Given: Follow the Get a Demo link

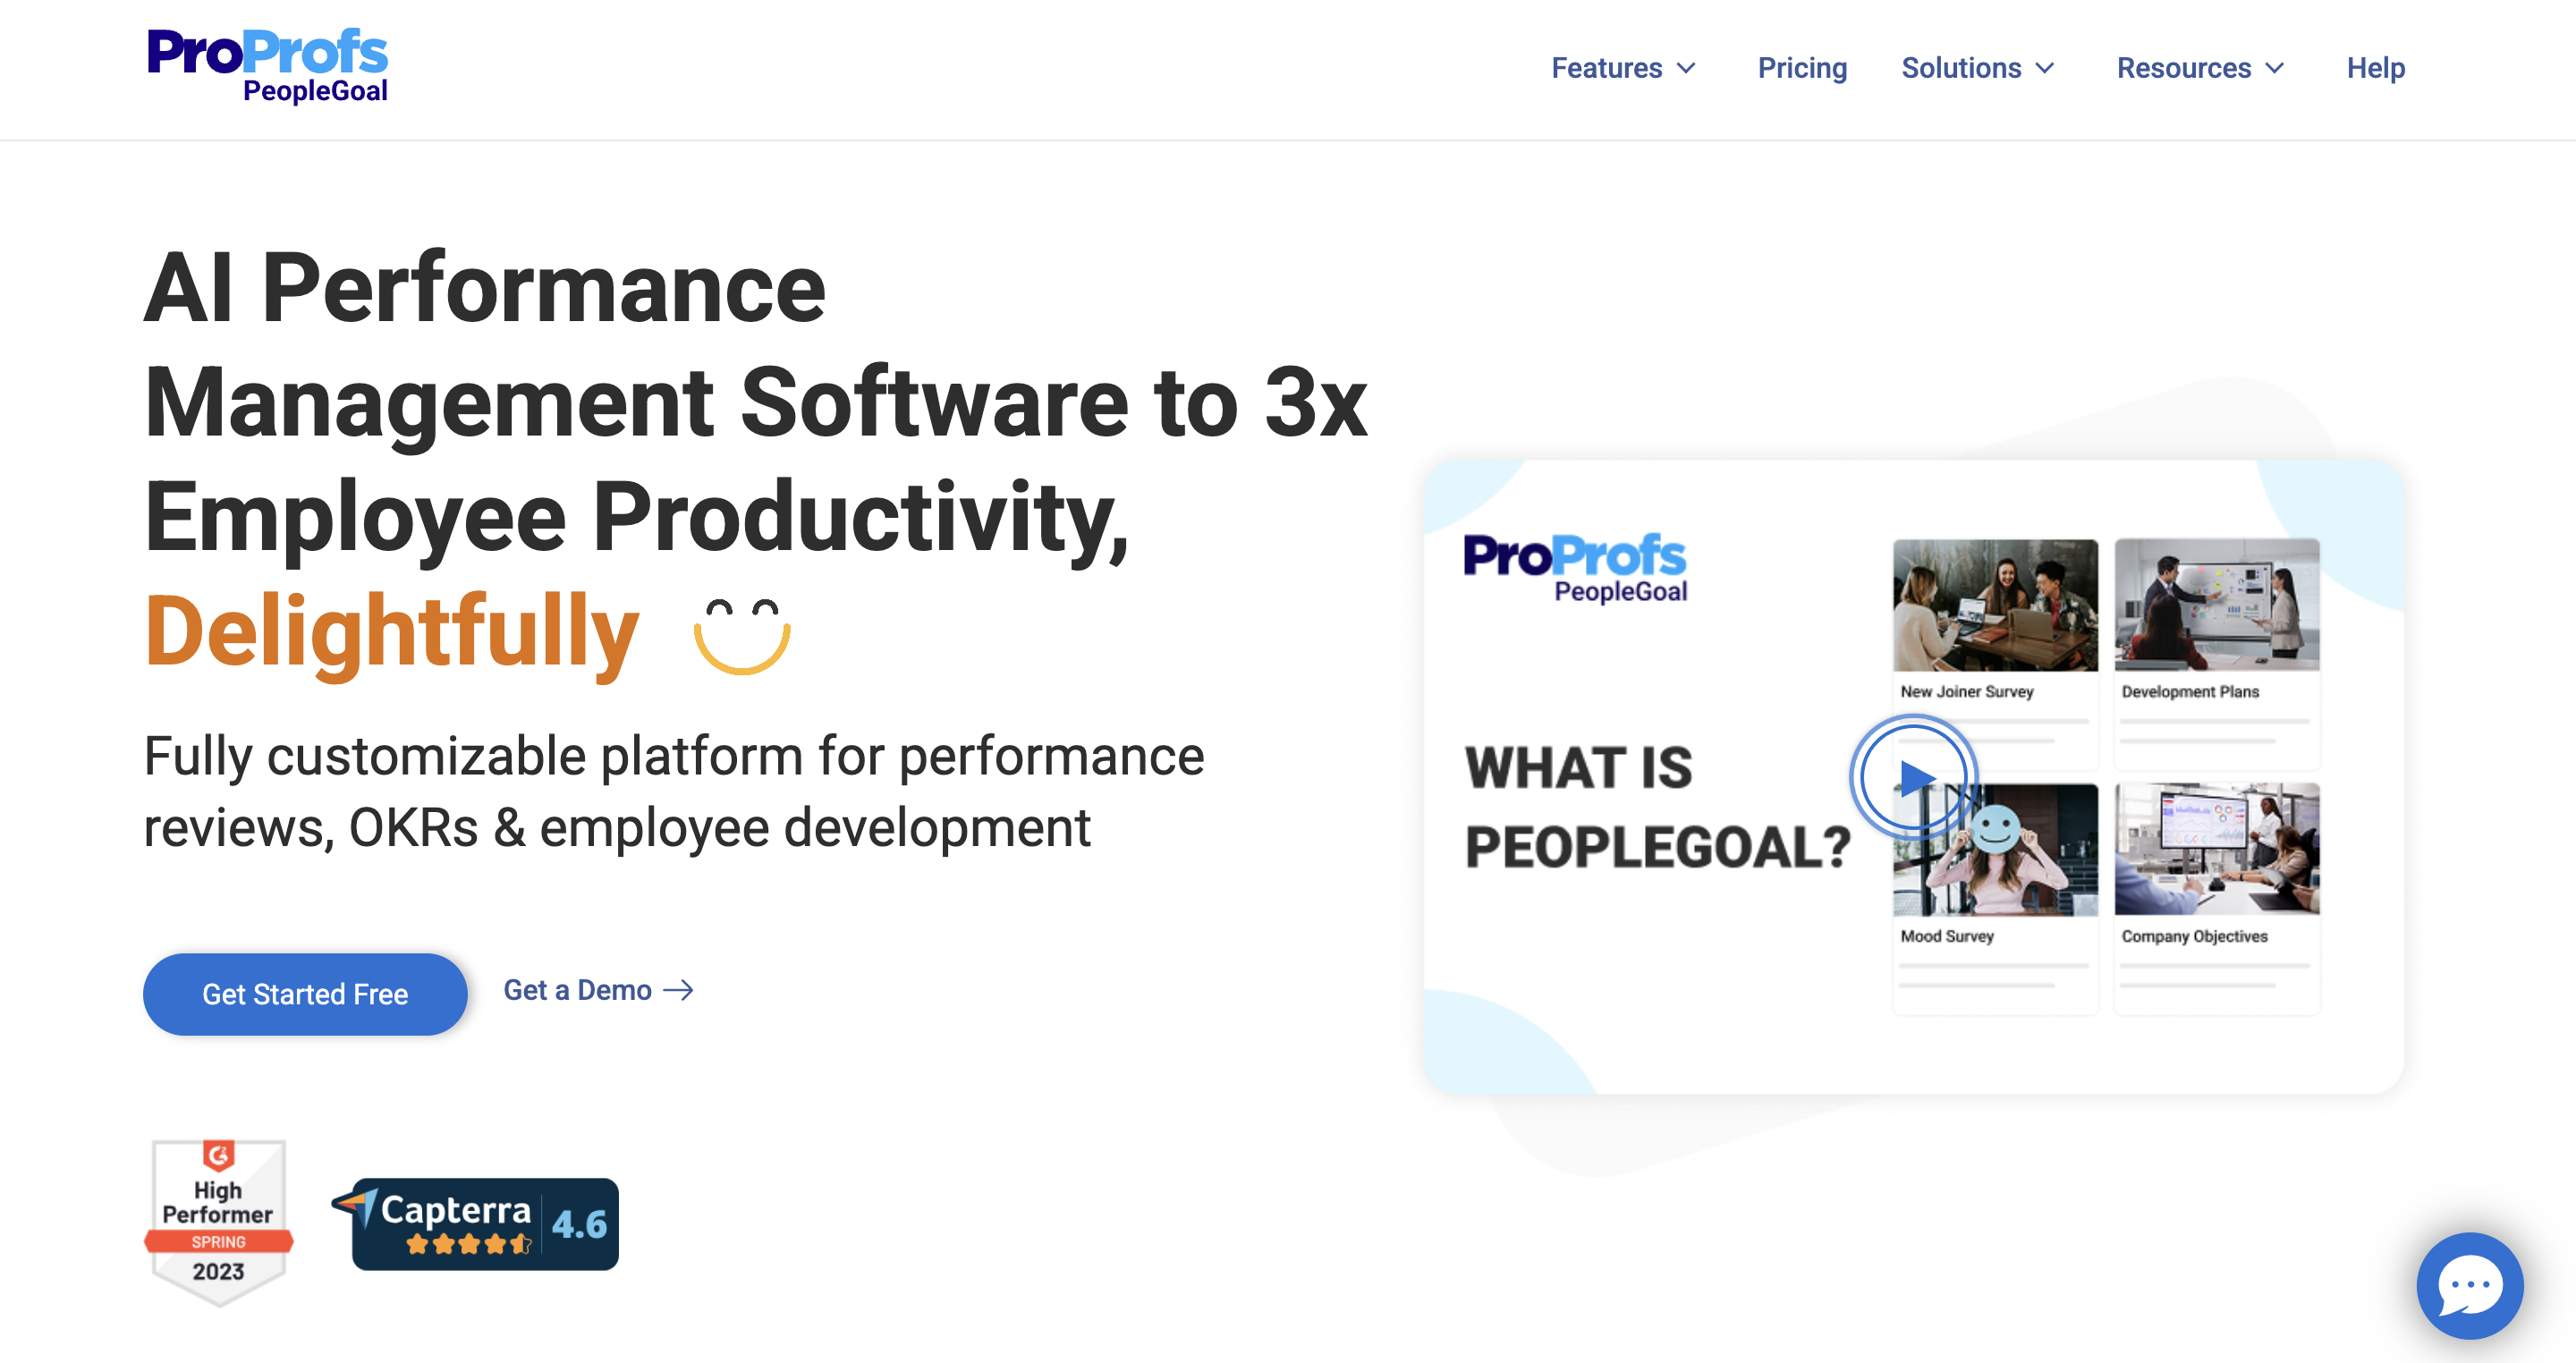Looking at the screenshot, I should tap(598, 990).
